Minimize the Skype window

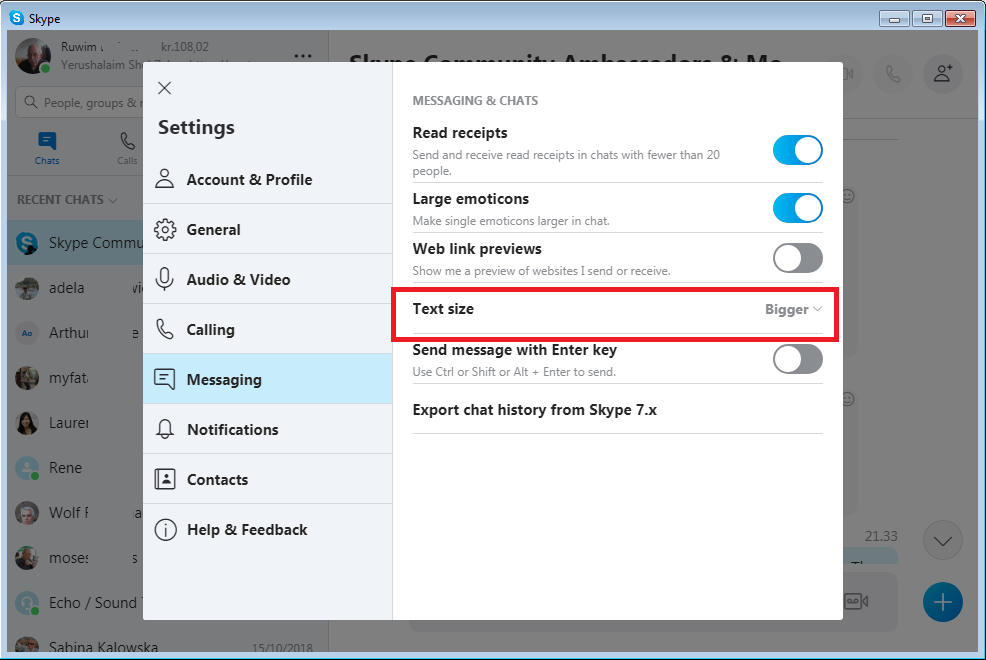(894, 19)
